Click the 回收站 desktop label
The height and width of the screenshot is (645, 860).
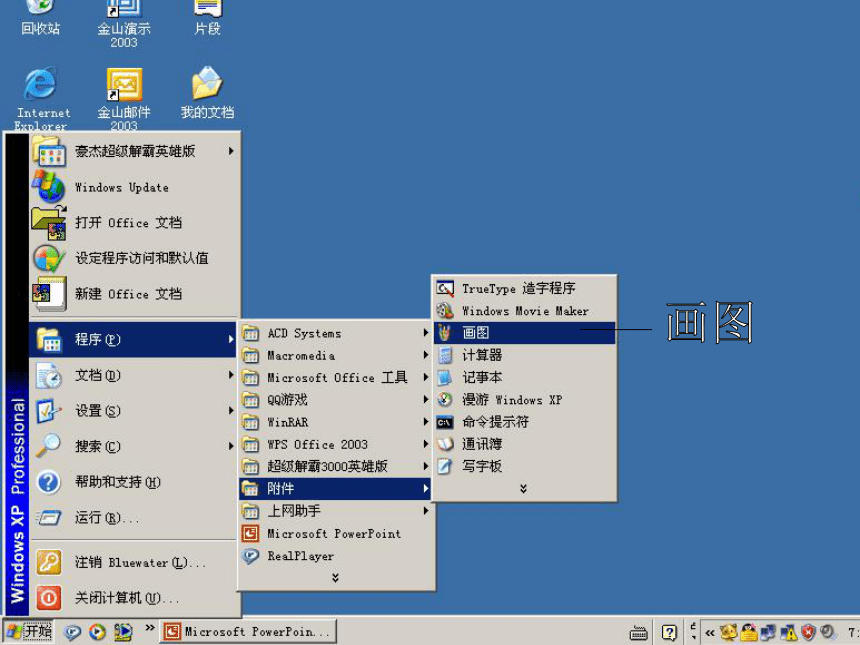pyautogui.click(x=41, y=29)
